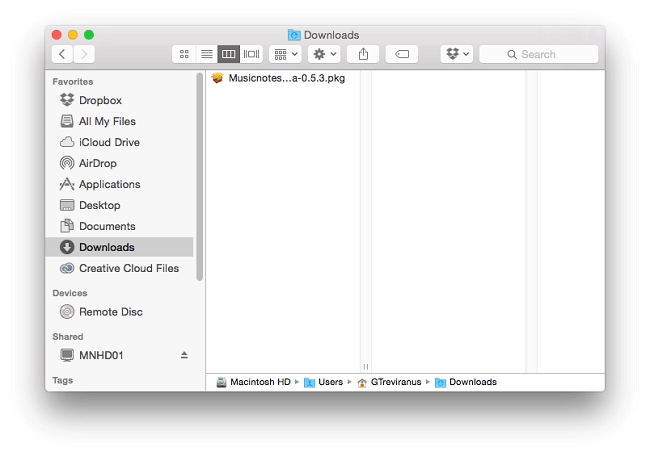
Task: Open the MNHD01 shared computer
Action: pos(119,355)
